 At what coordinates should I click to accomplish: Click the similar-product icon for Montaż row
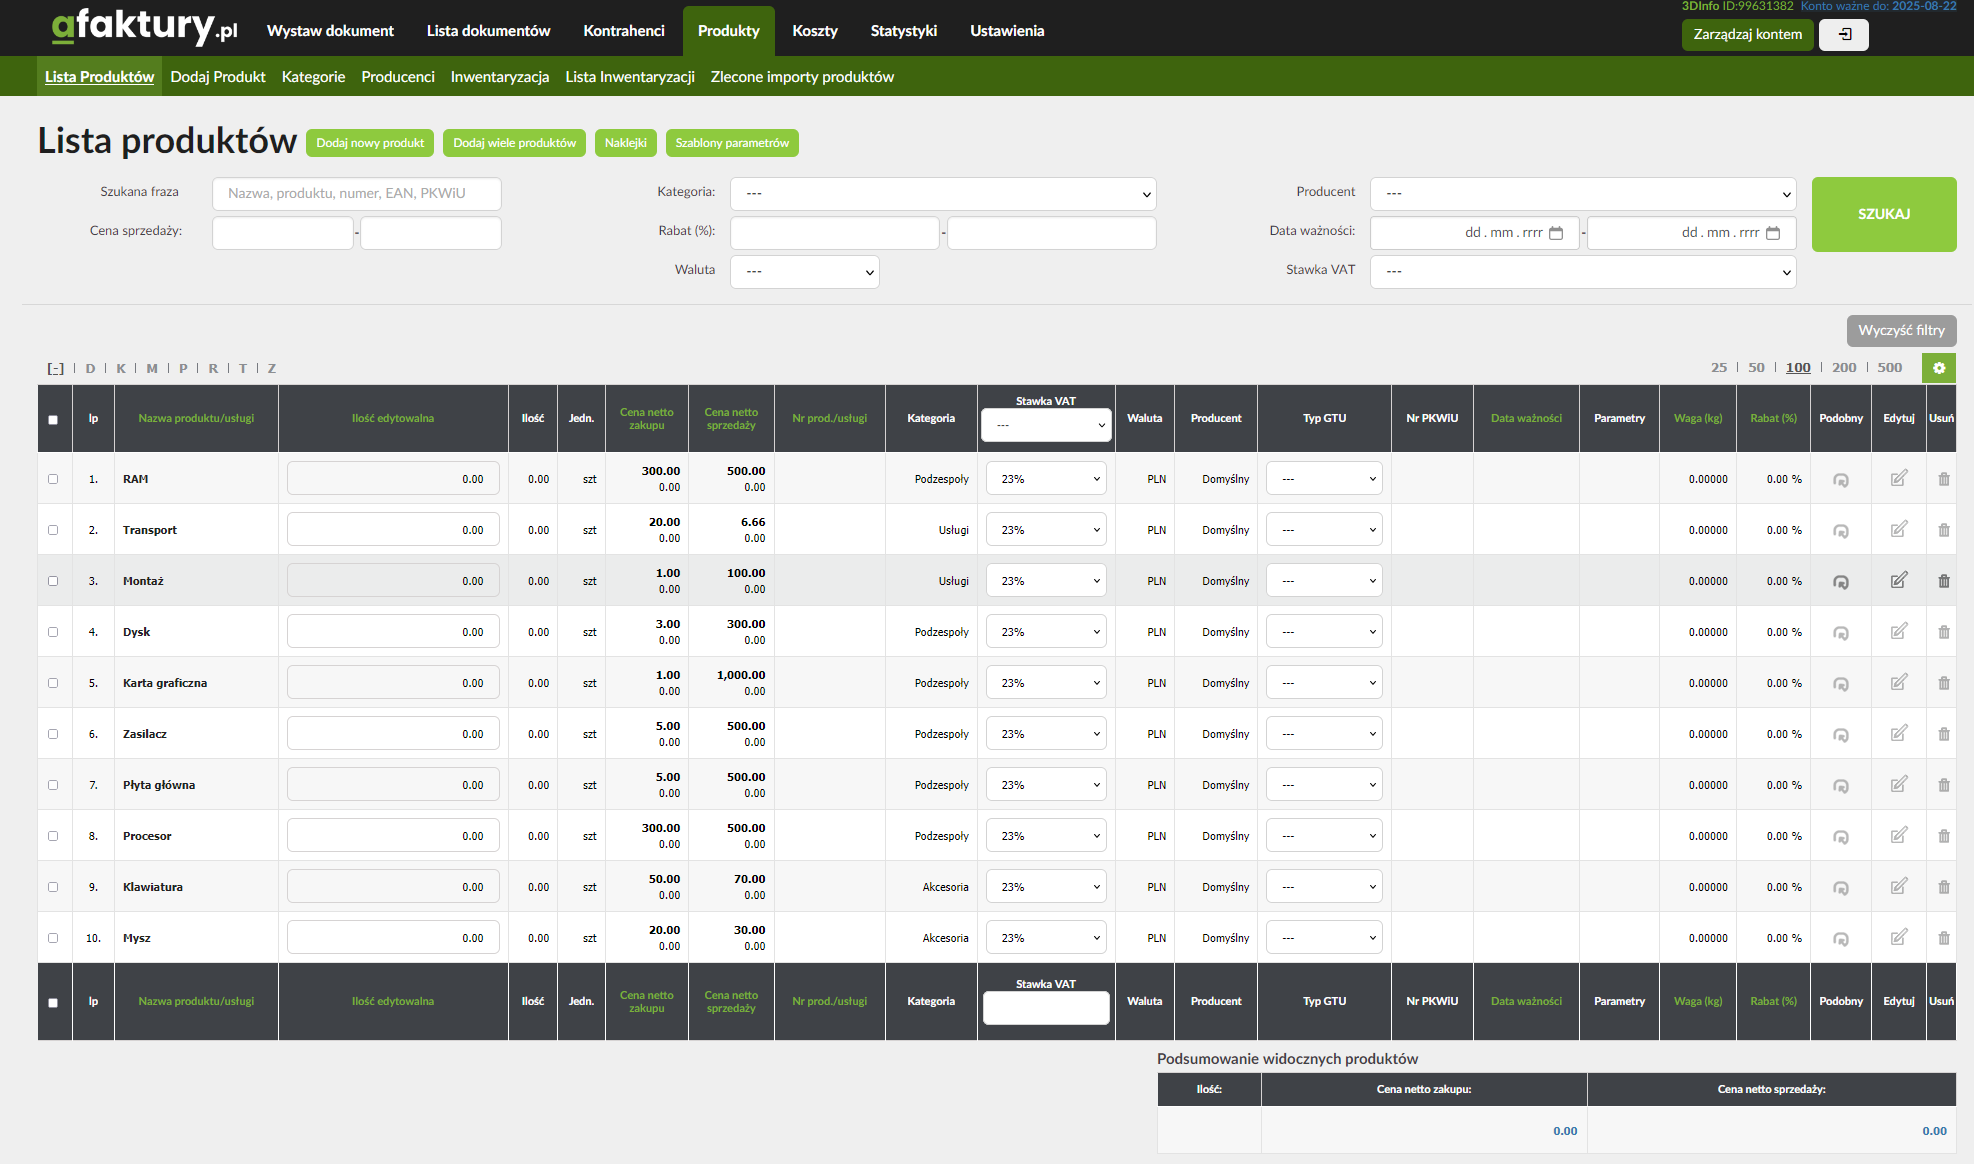[x=1840, y=582]
